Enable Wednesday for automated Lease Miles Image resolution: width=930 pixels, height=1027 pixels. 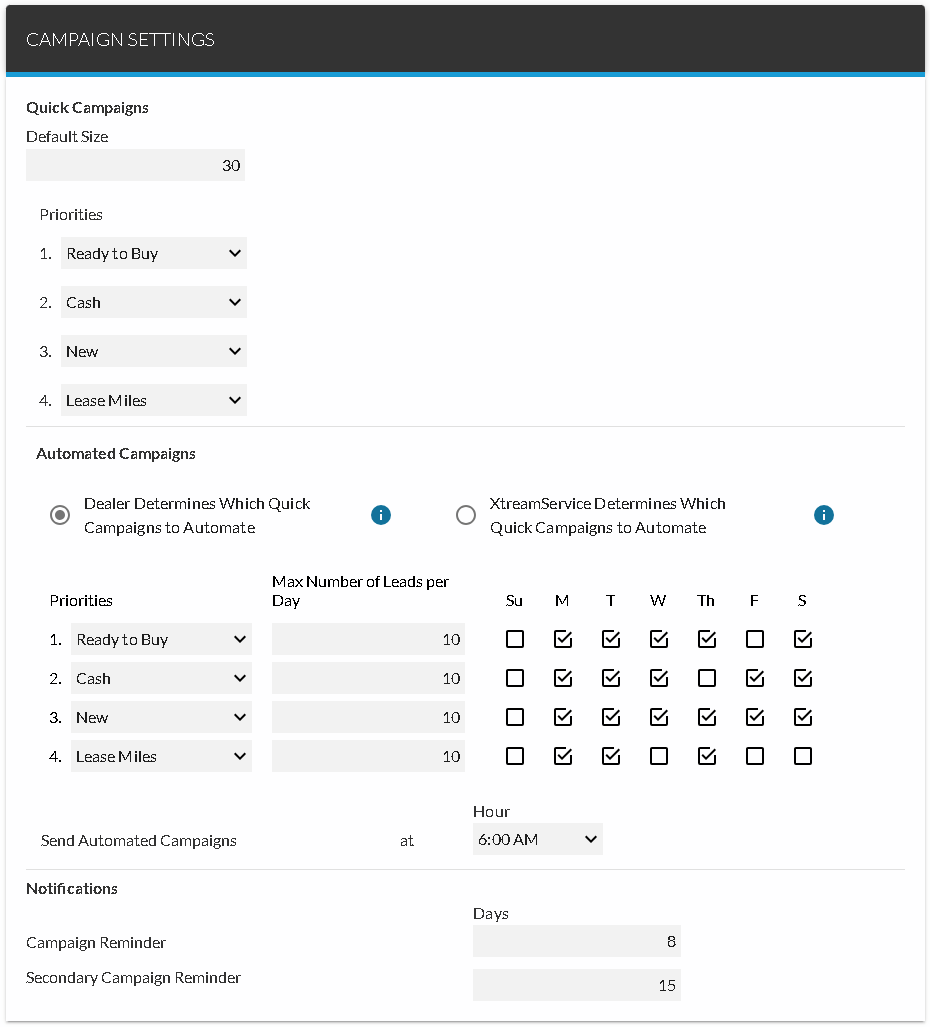tap(659, 756)
